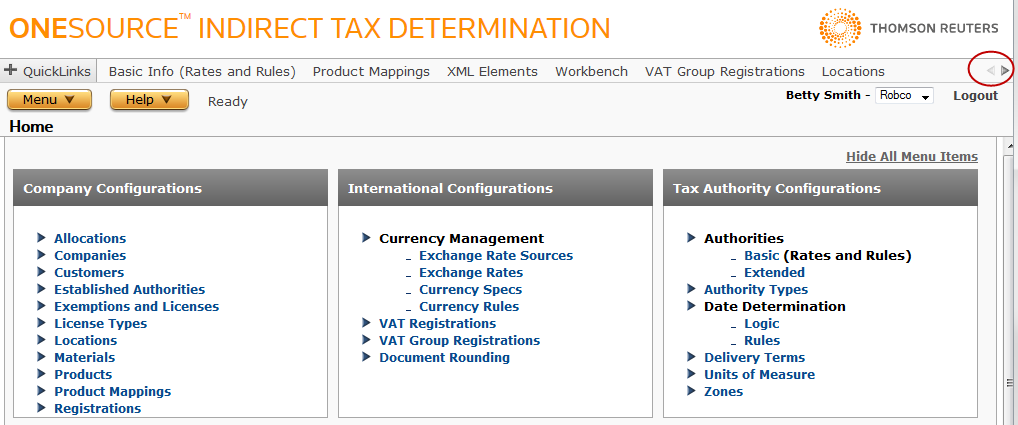Open Exemptions and Licenses page
Viewport: 1018px width, 425px height.
point(136,306)
